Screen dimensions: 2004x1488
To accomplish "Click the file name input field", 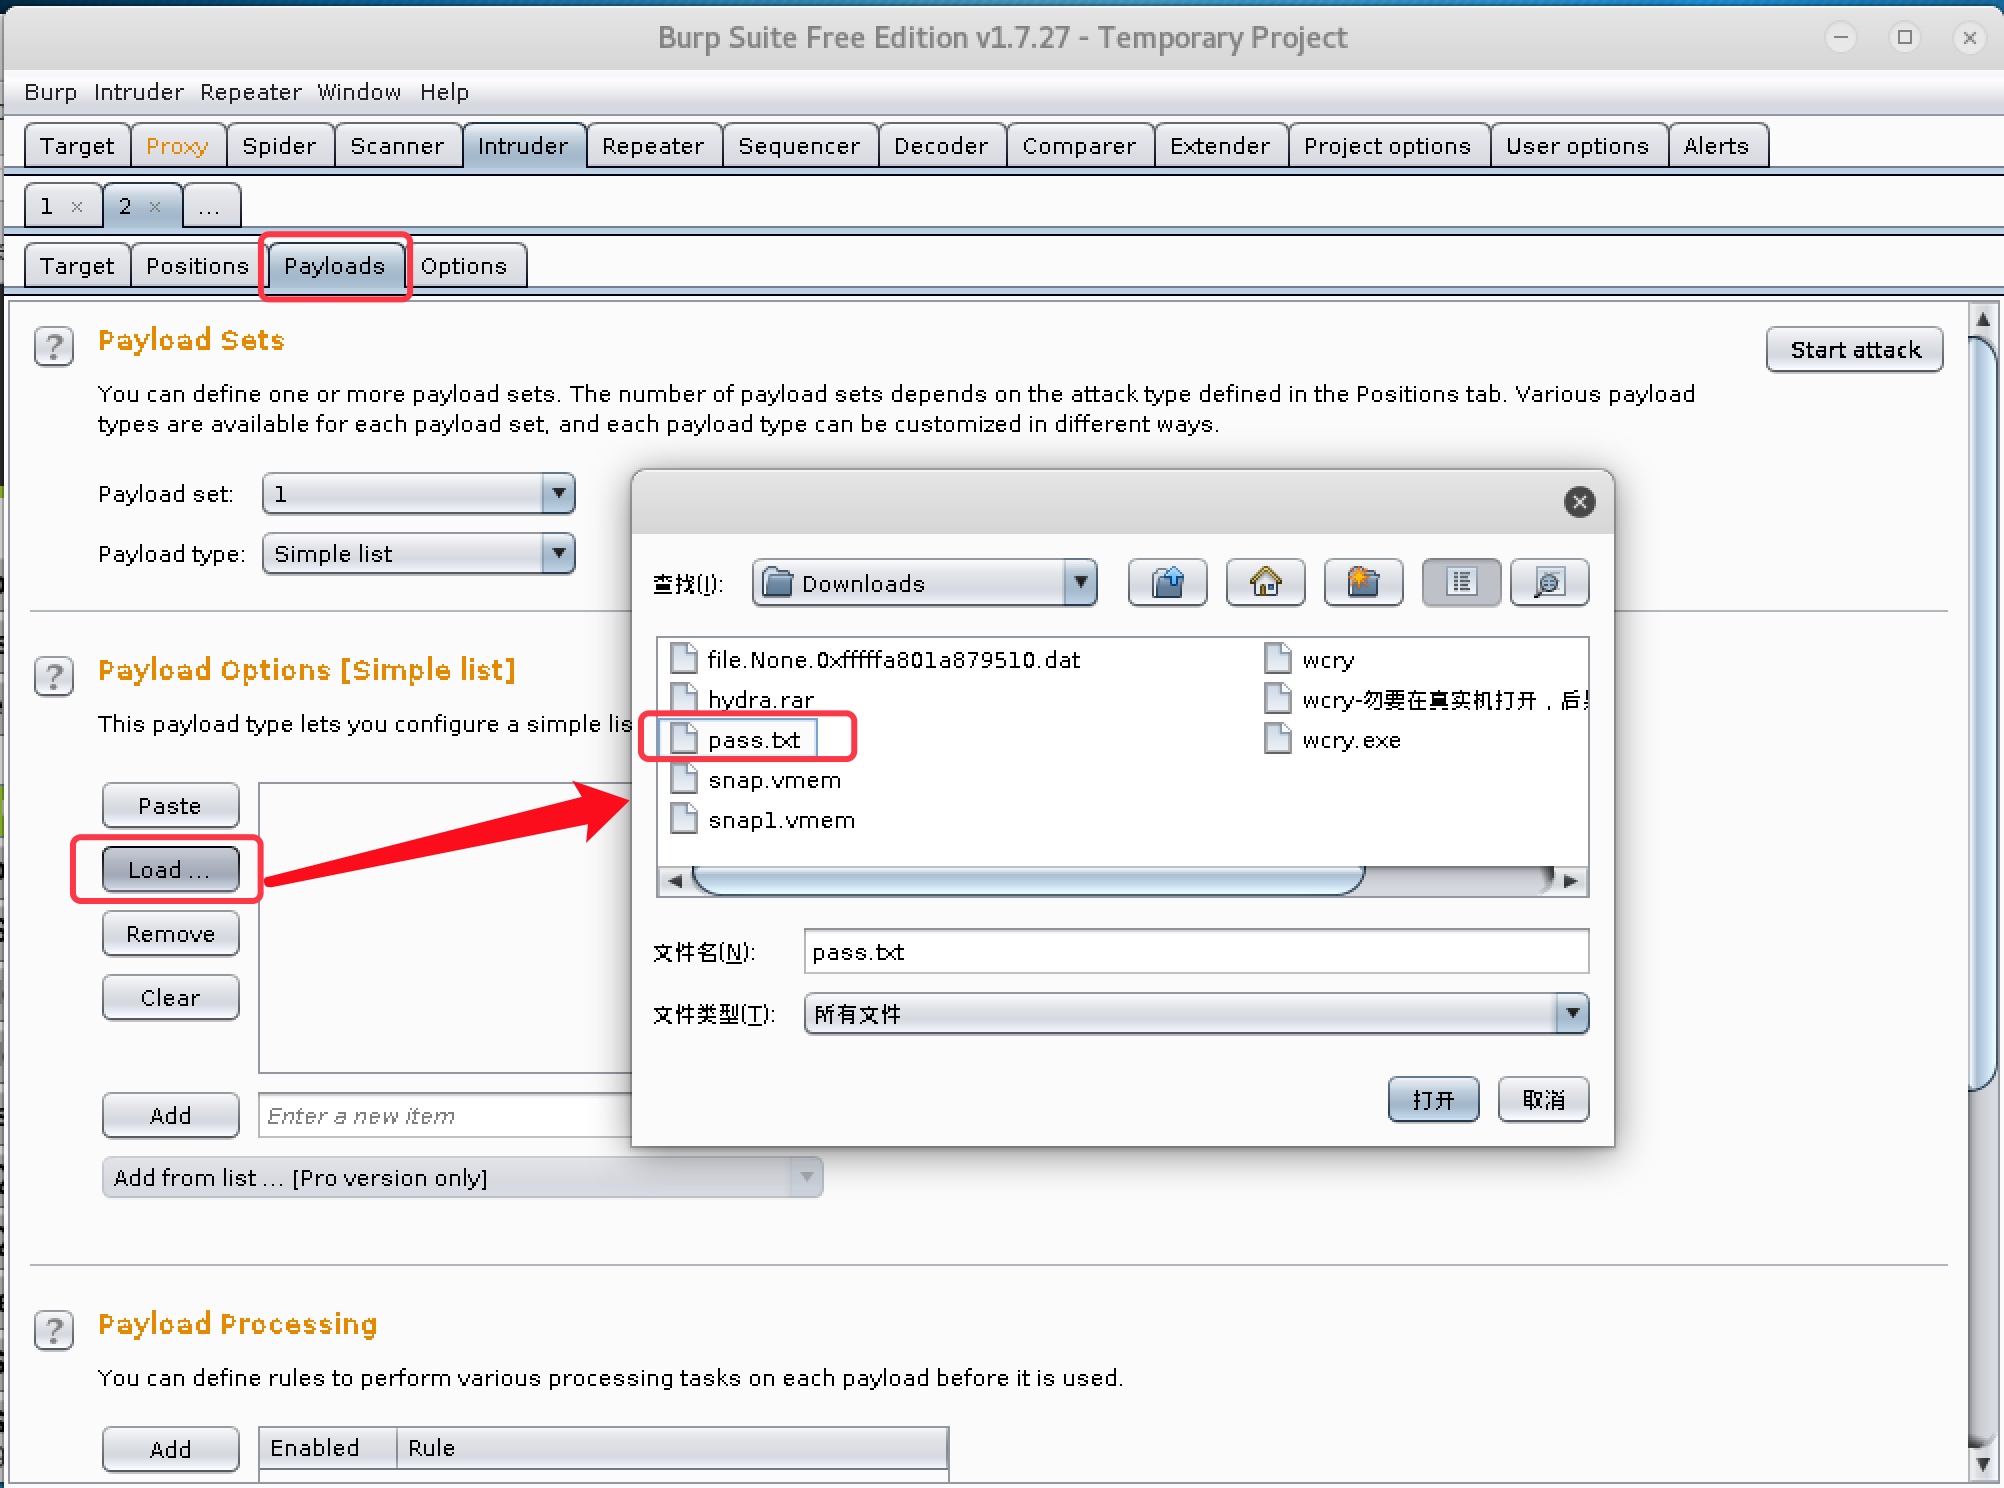I will coord(1195,952).
